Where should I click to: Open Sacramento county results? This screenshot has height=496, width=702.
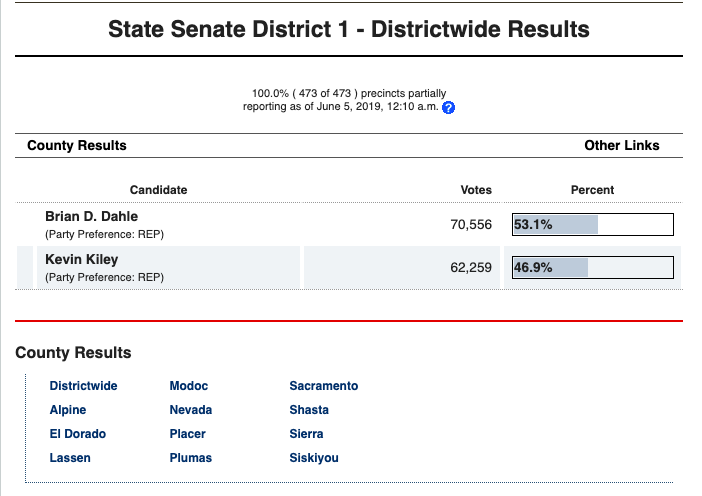323,386
